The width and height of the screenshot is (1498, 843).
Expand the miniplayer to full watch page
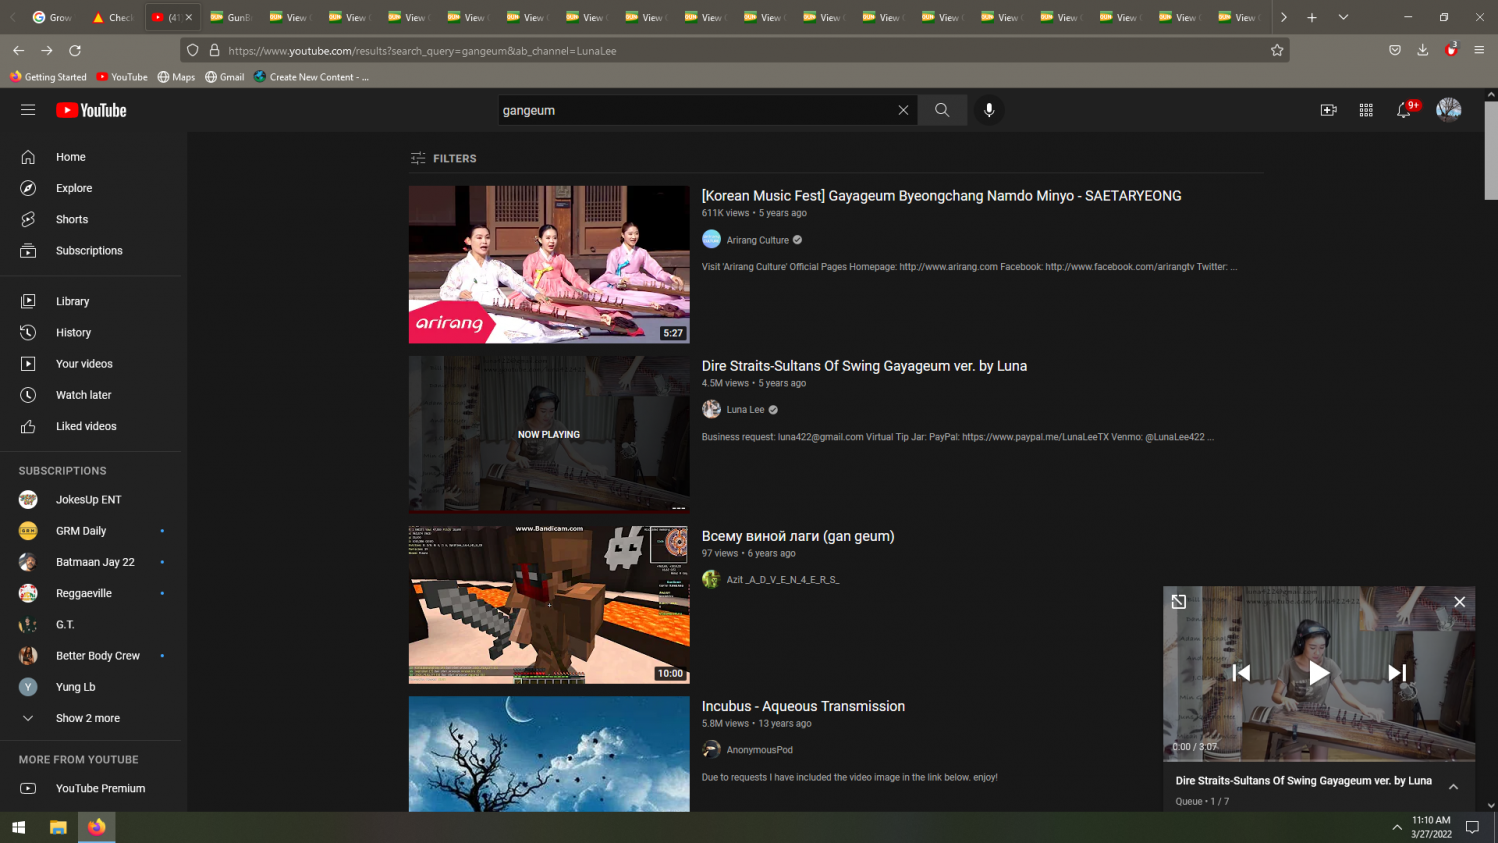[1179, 601]
